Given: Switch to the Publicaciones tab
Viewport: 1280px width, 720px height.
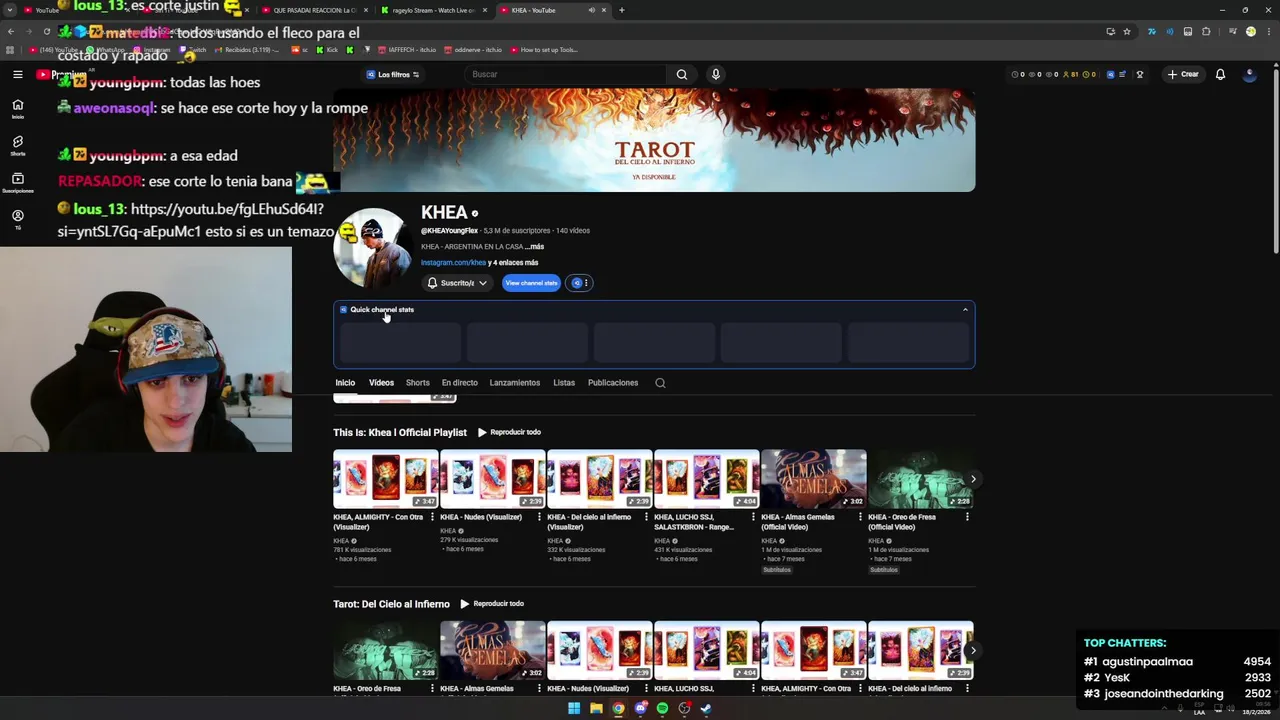Looking at the screenshot, I should pos(613,383).
